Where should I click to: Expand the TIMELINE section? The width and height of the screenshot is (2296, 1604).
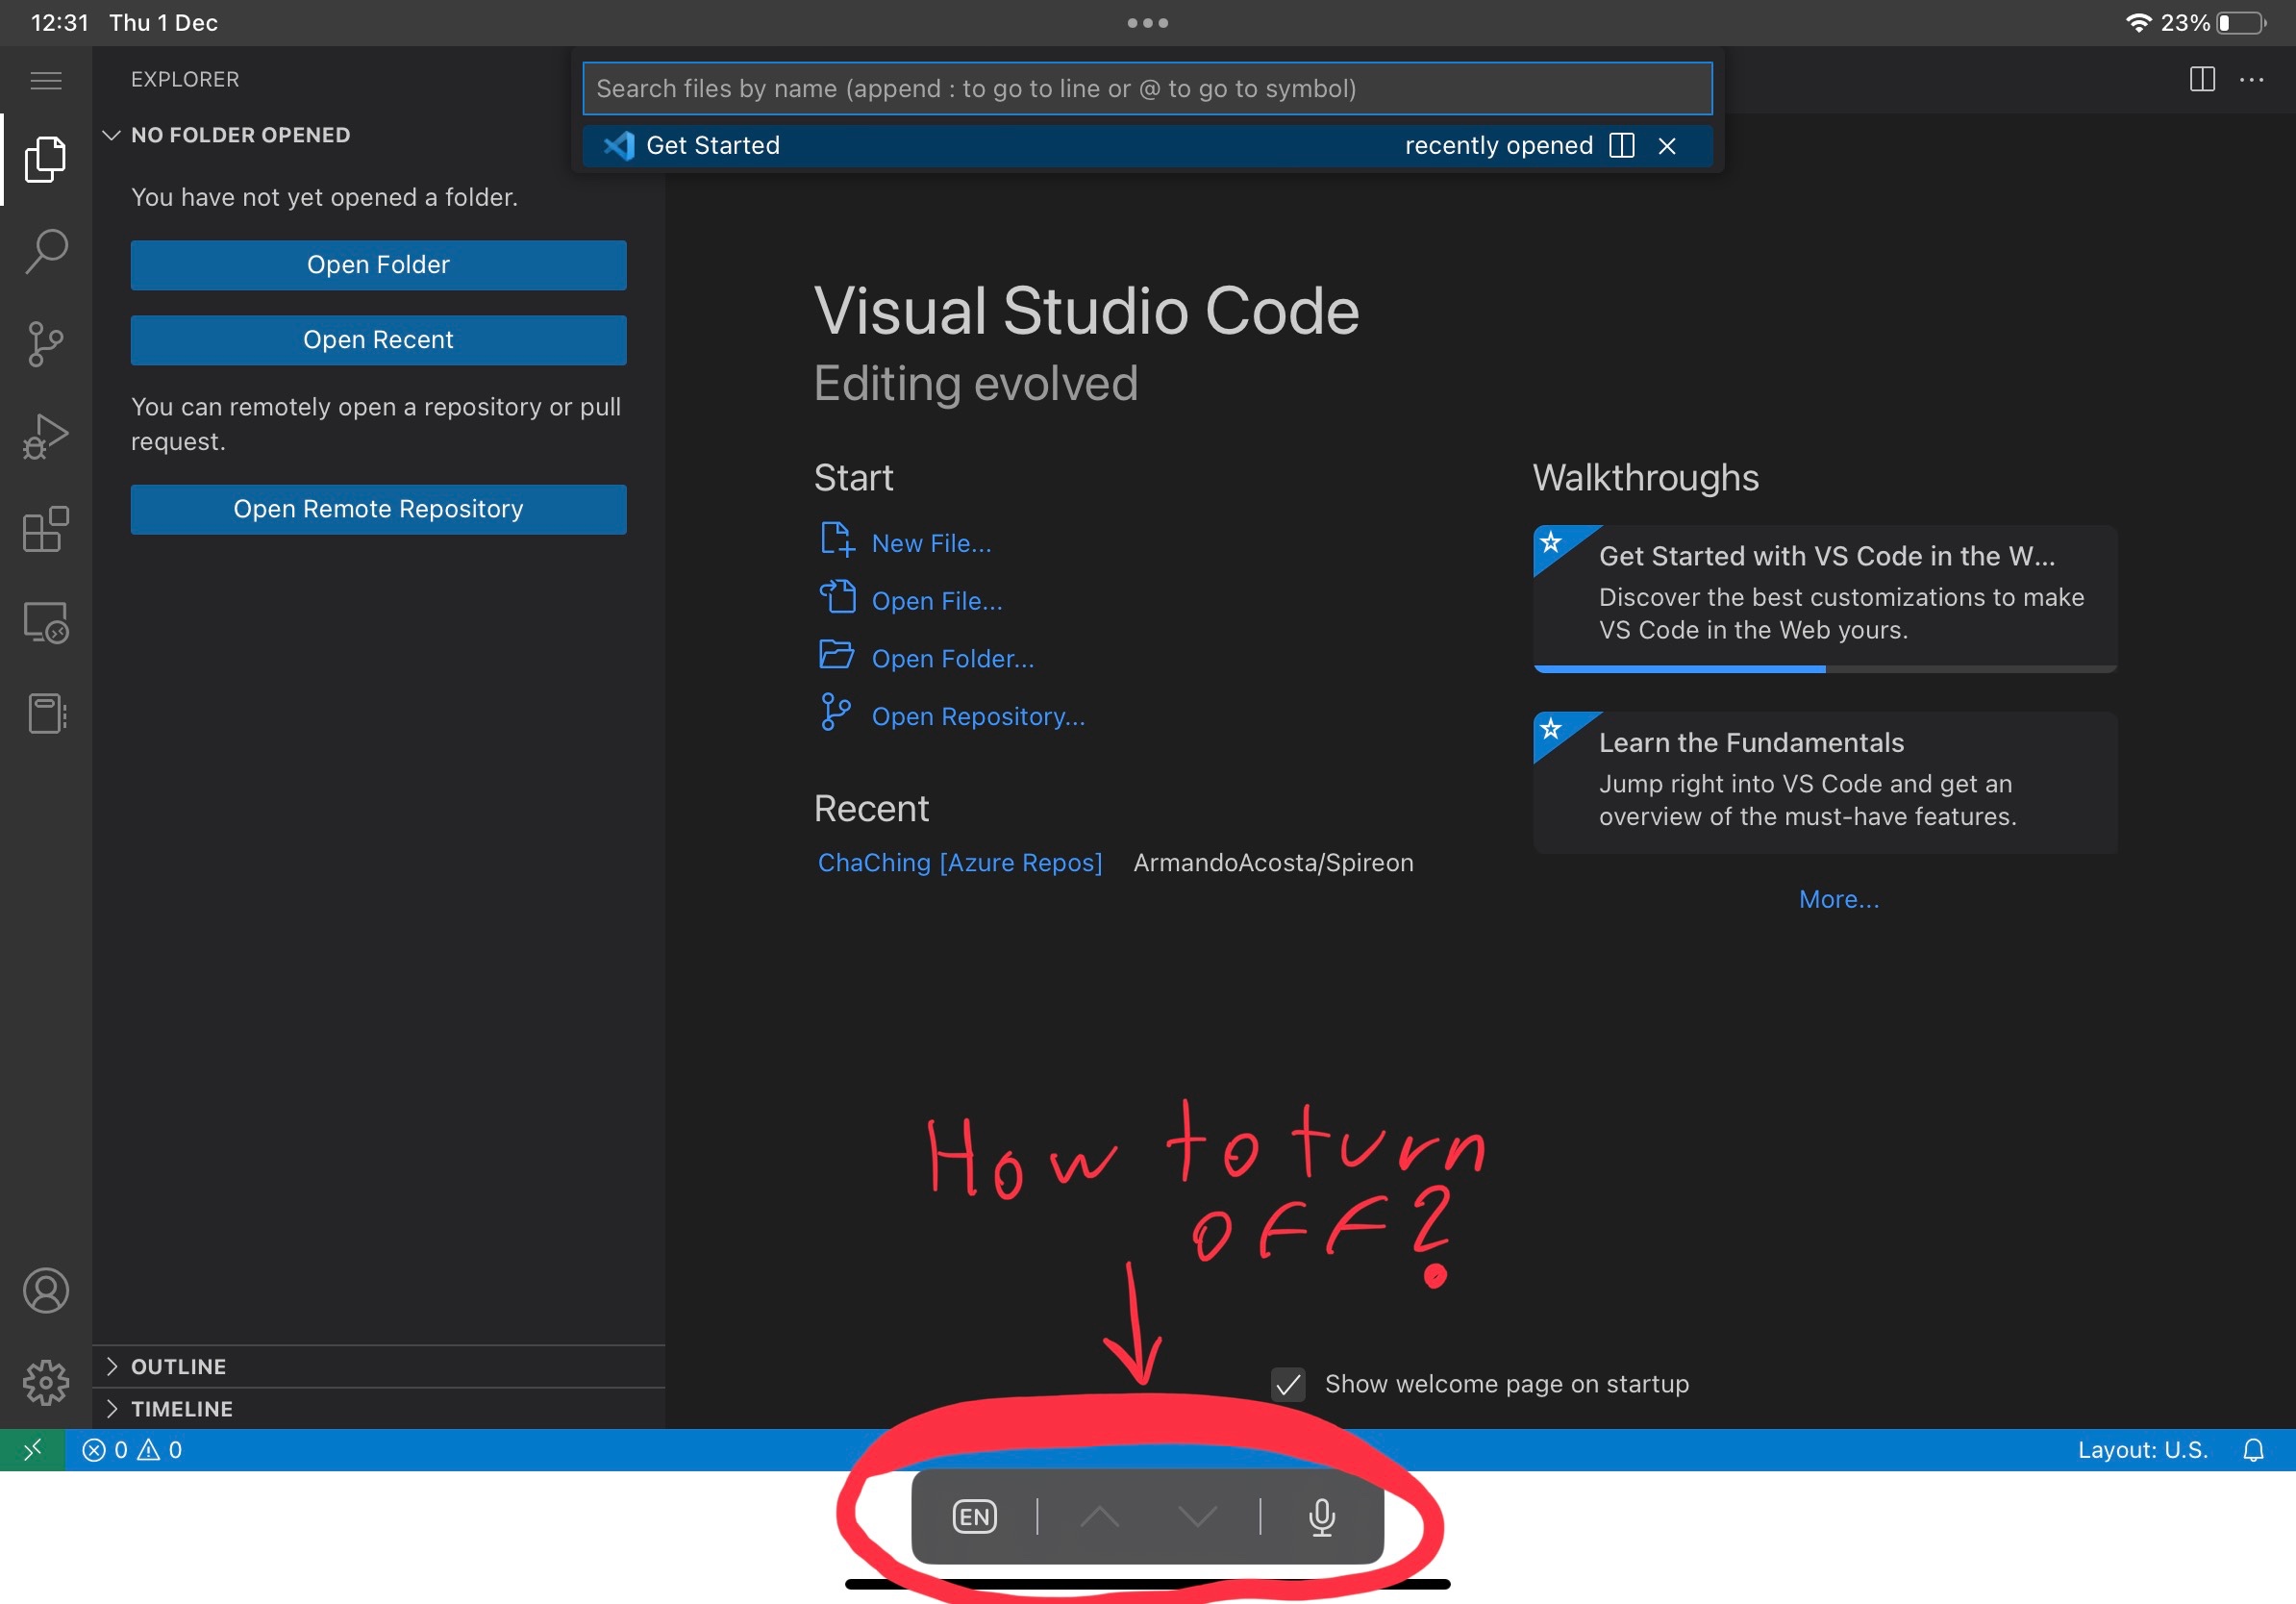tap(181, 1408)
